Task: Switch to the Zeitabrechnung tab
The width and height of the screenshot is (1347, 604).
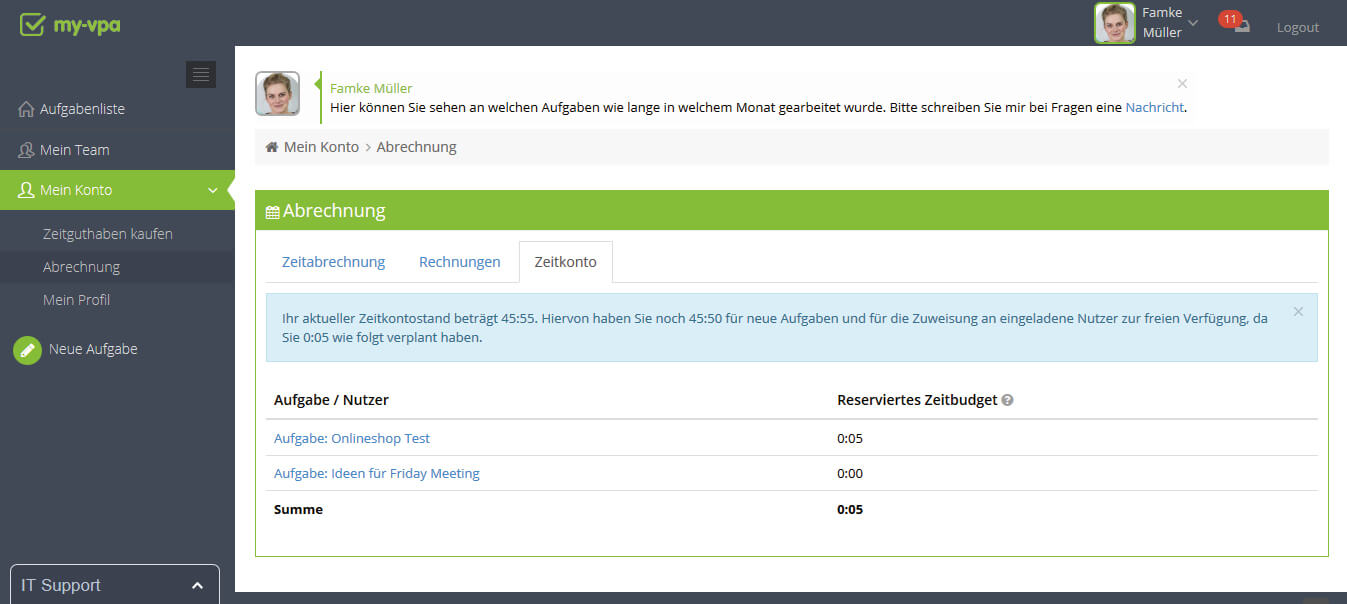Action: click(333, 262)
